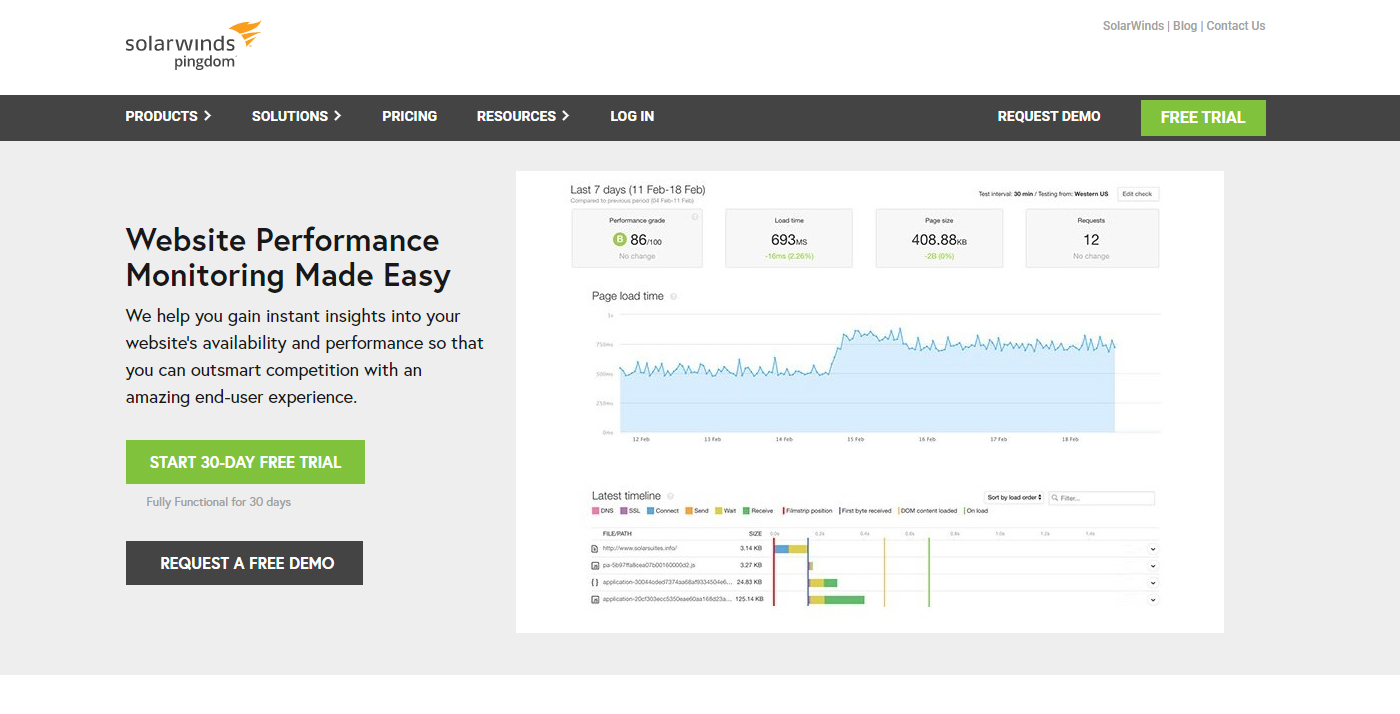
Task: Click the SolarWinds Pingdom logo
Action: tap(192, 45)
